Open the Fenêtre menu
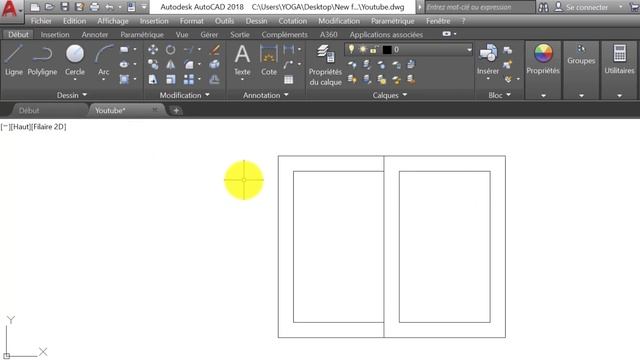Viewport: 640px width, 360px height. tap(438, 21)
